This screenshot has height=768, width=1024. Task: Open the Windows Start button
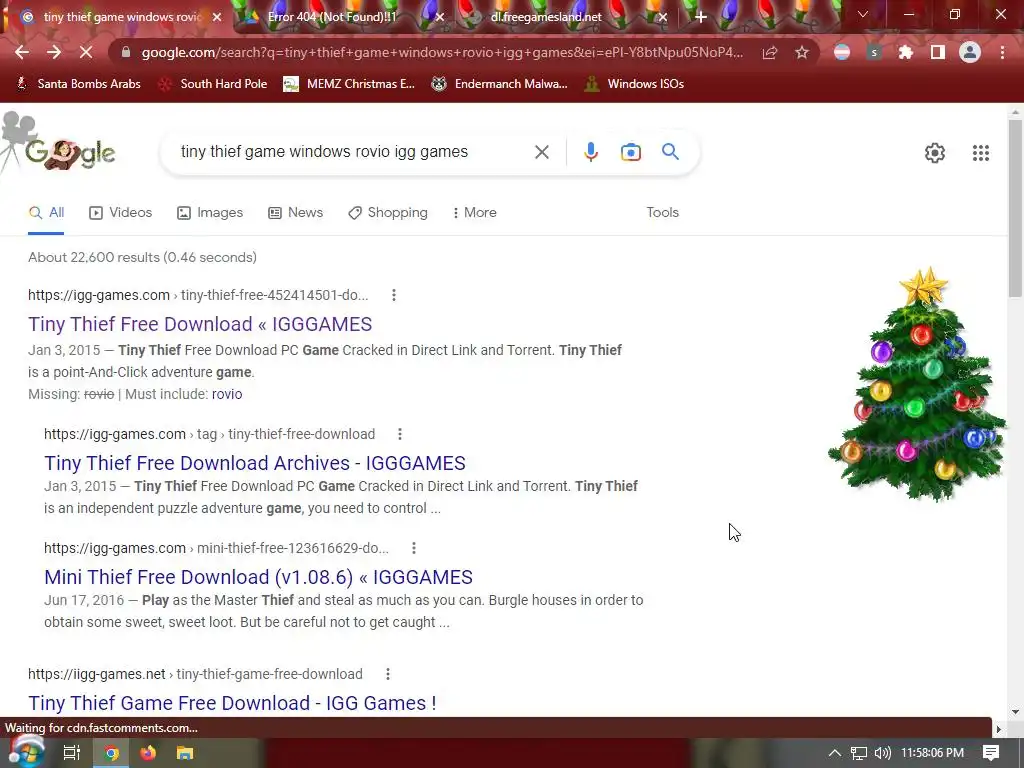[26, 752]
